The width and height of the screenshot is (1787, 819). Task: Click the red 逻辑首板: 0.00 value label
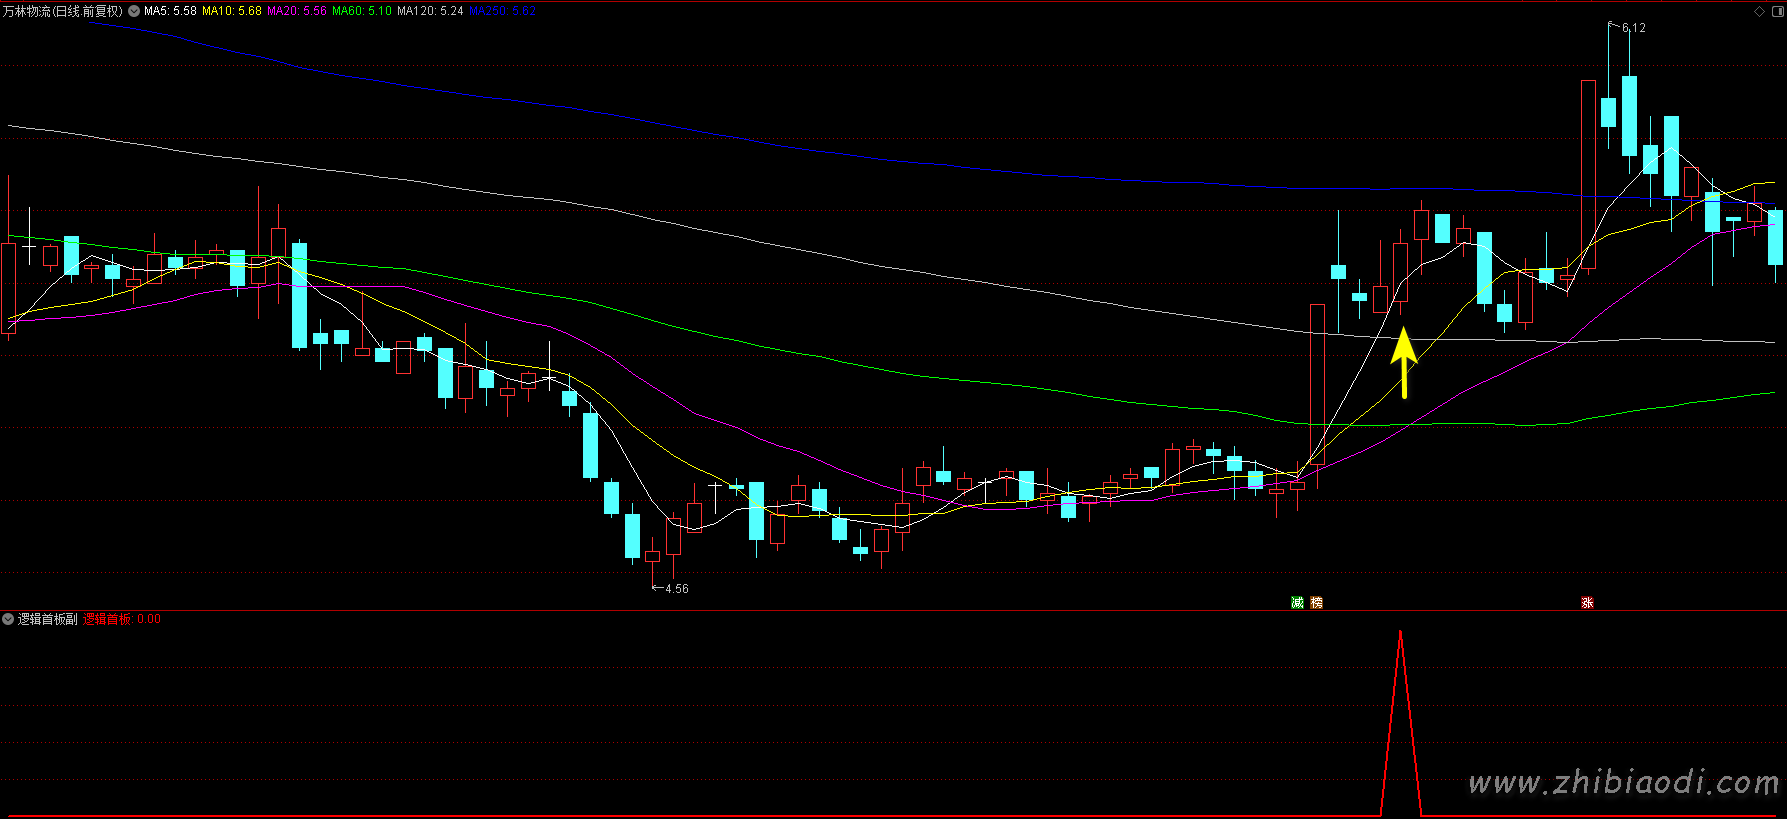pyautogui.click(x=122, y=619)
